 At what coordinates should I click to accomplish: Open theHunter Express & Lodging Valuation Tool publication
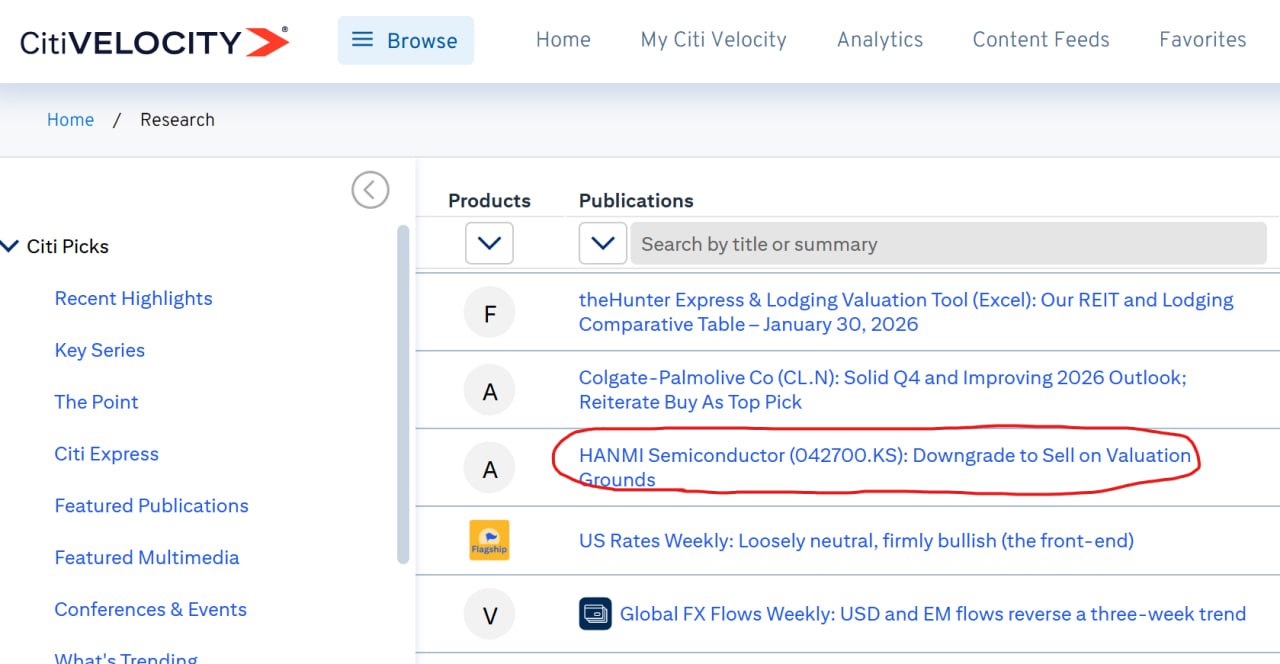[906, 312]
